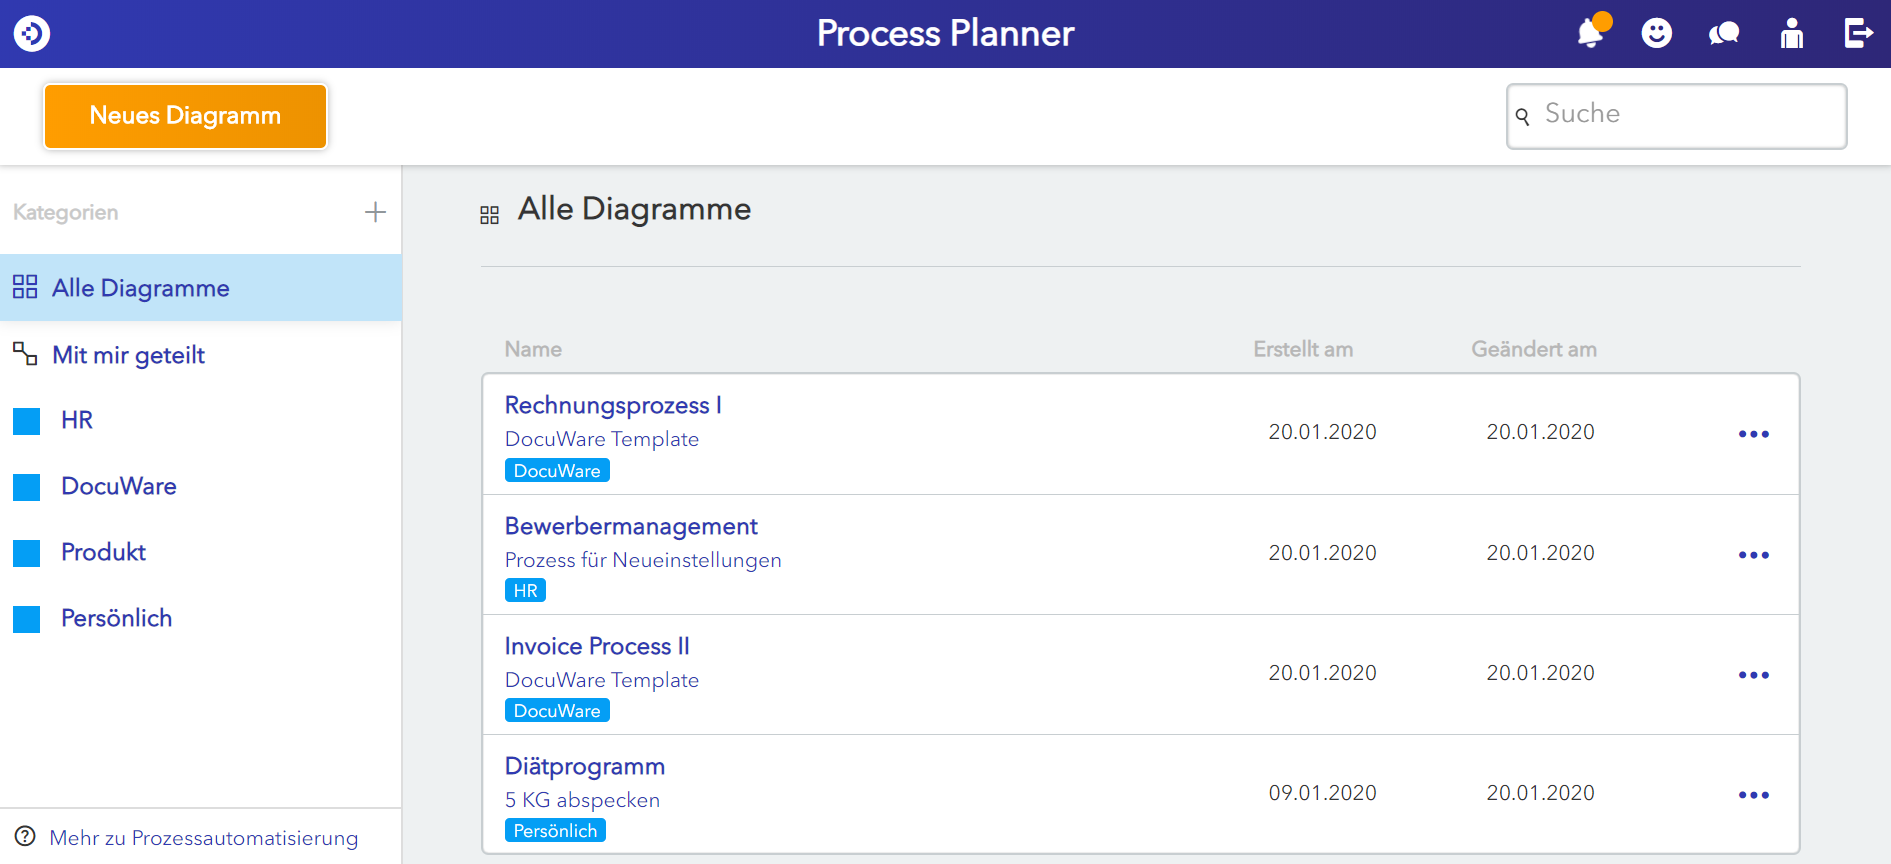Click the Persönlich tag under Diätprogramm
The image size is (1891, 864).
point(555,831)
